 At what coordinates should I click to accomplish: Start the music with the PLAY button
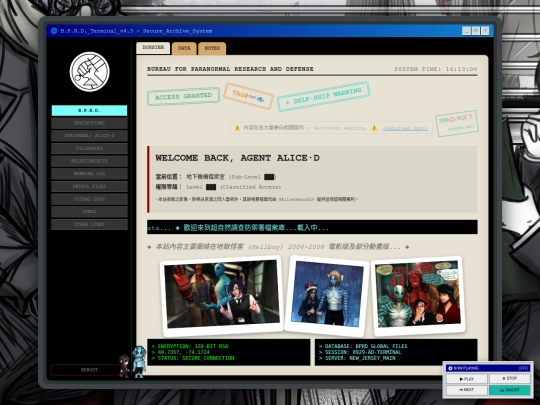pos(467,379)
